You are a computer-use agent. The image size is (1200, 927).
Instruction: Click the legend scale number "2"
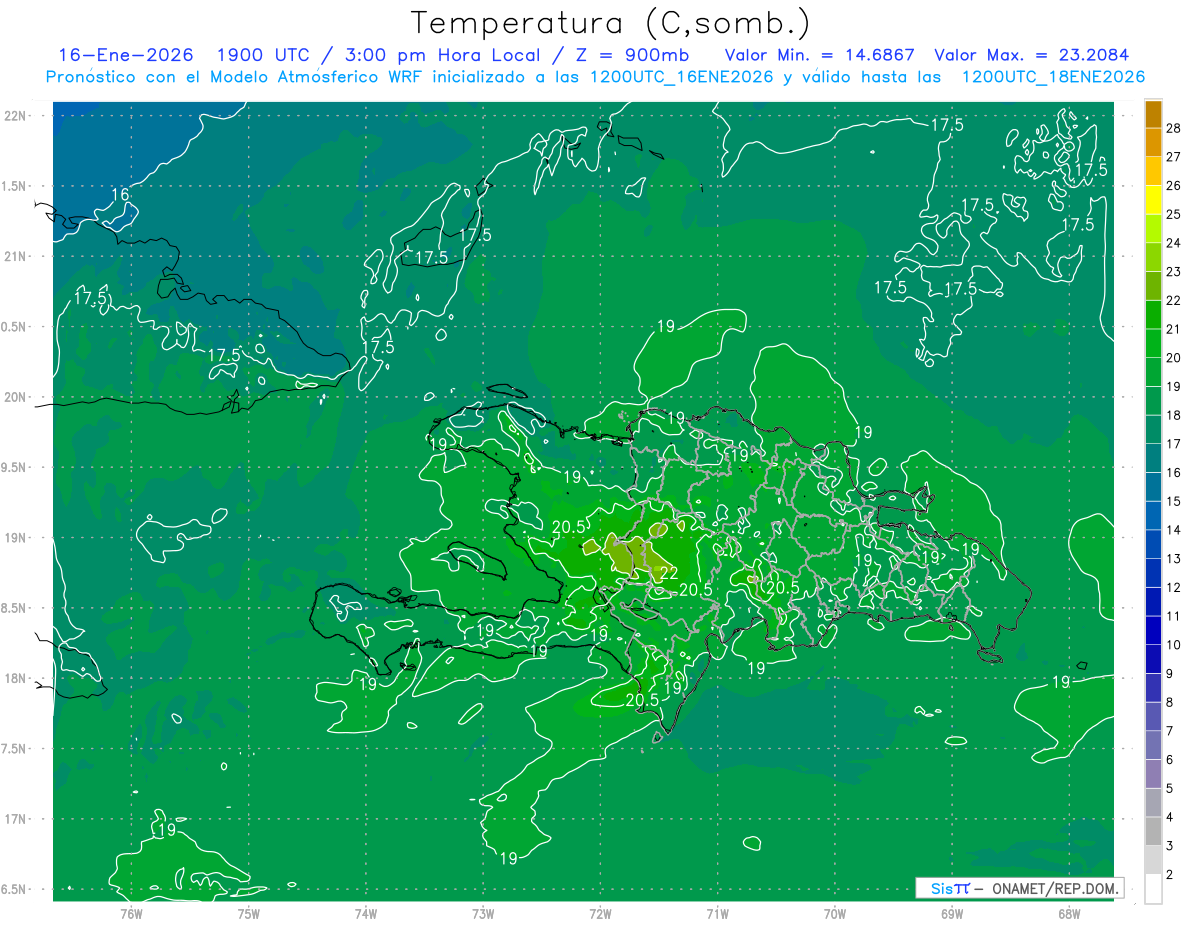point(1172,875)
